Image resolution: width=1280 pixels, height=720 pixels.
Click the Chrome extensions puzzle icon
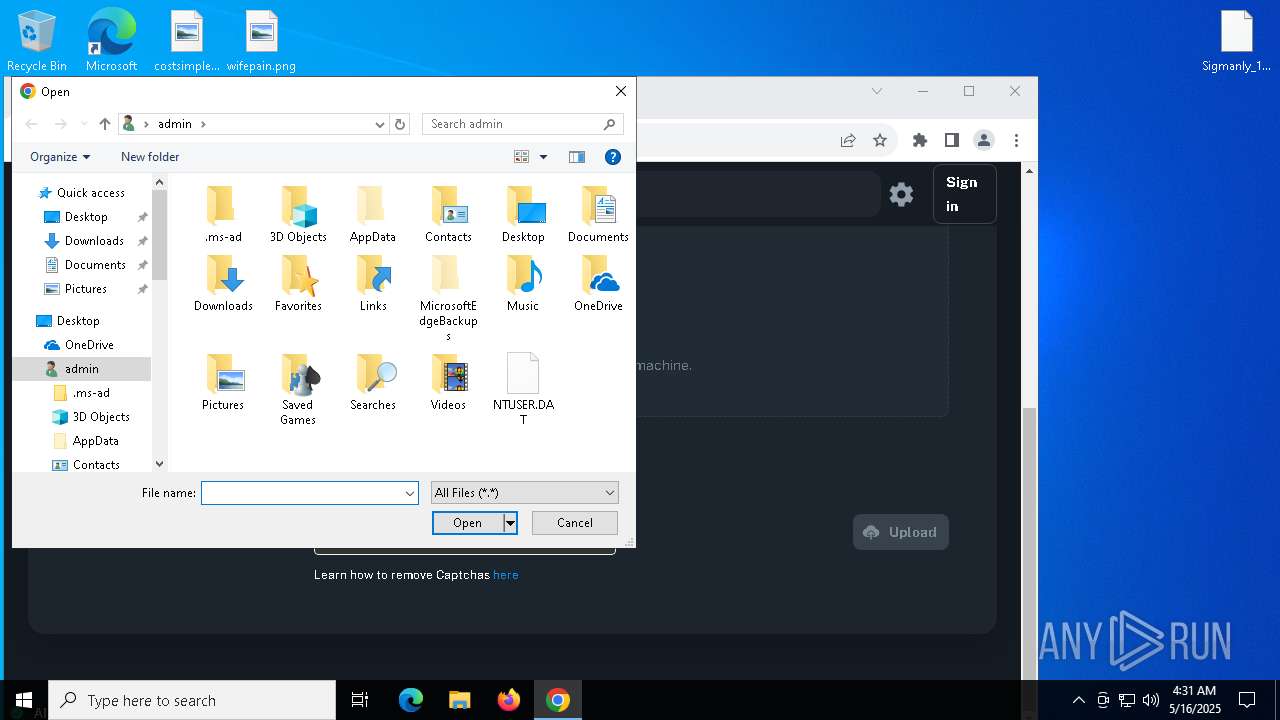(920, 141)
